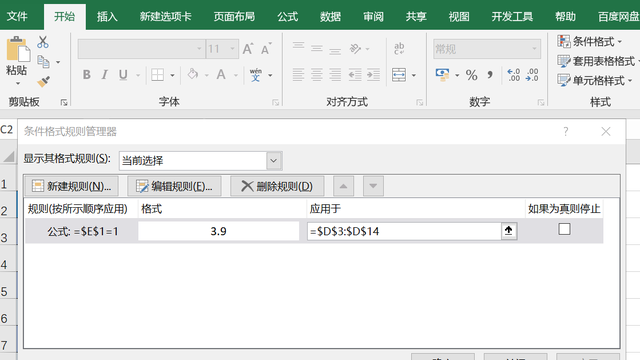This screenshot has width=640, height=360.
Task: Apply Percent style
Action: click(x=471, y=75)
